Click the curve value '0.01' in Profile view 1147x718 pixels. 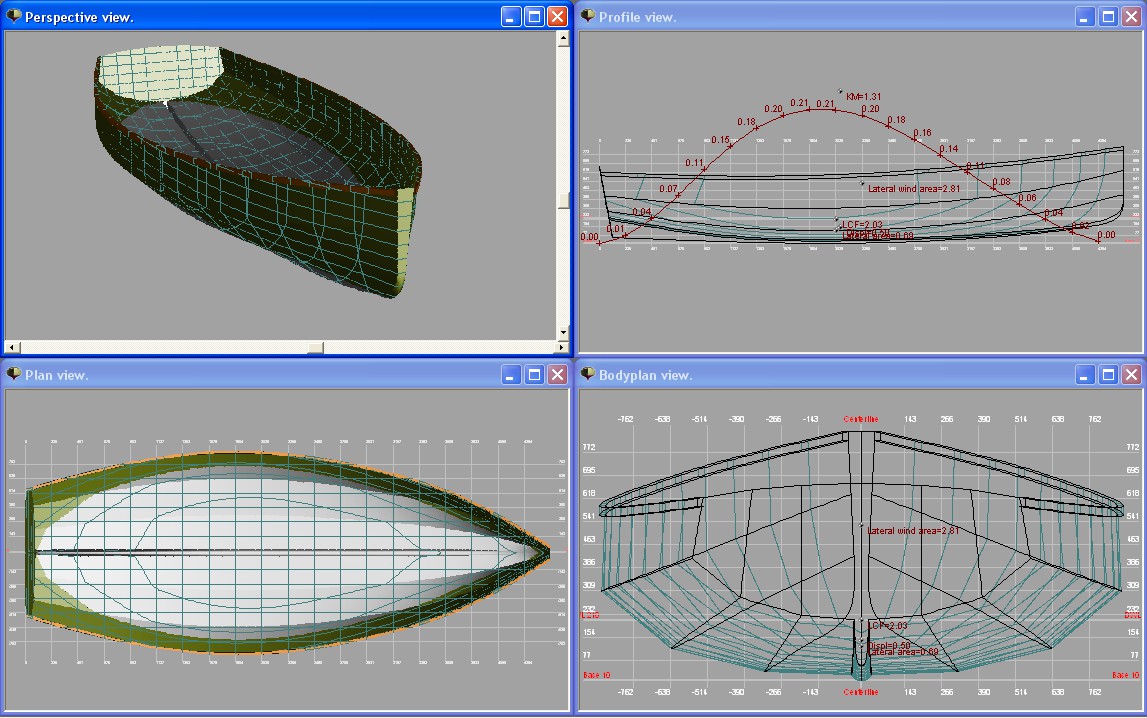pyautogui.click(x=615, y=229)
